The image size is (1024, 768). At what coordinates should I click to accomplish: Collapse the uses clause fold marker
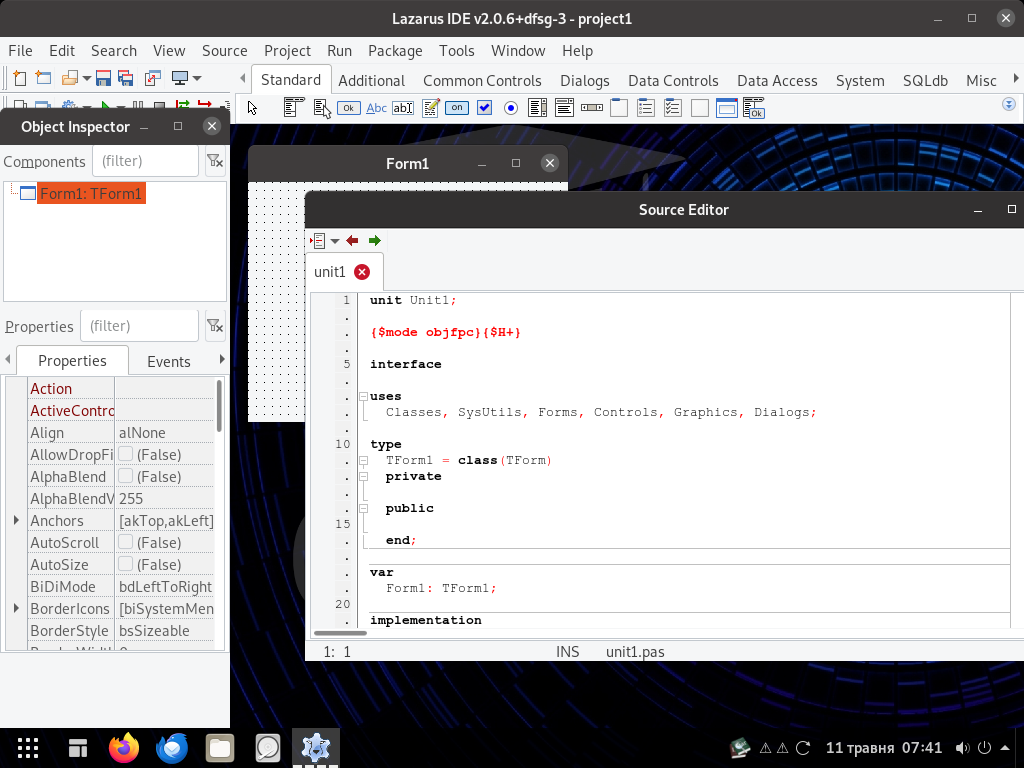364,396
